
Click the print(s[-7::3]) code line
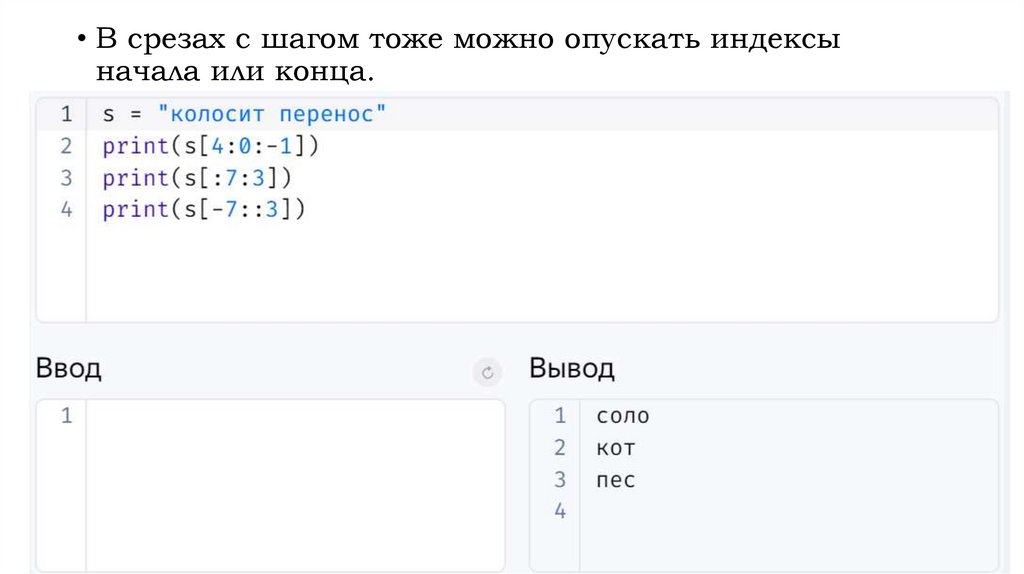203,210
